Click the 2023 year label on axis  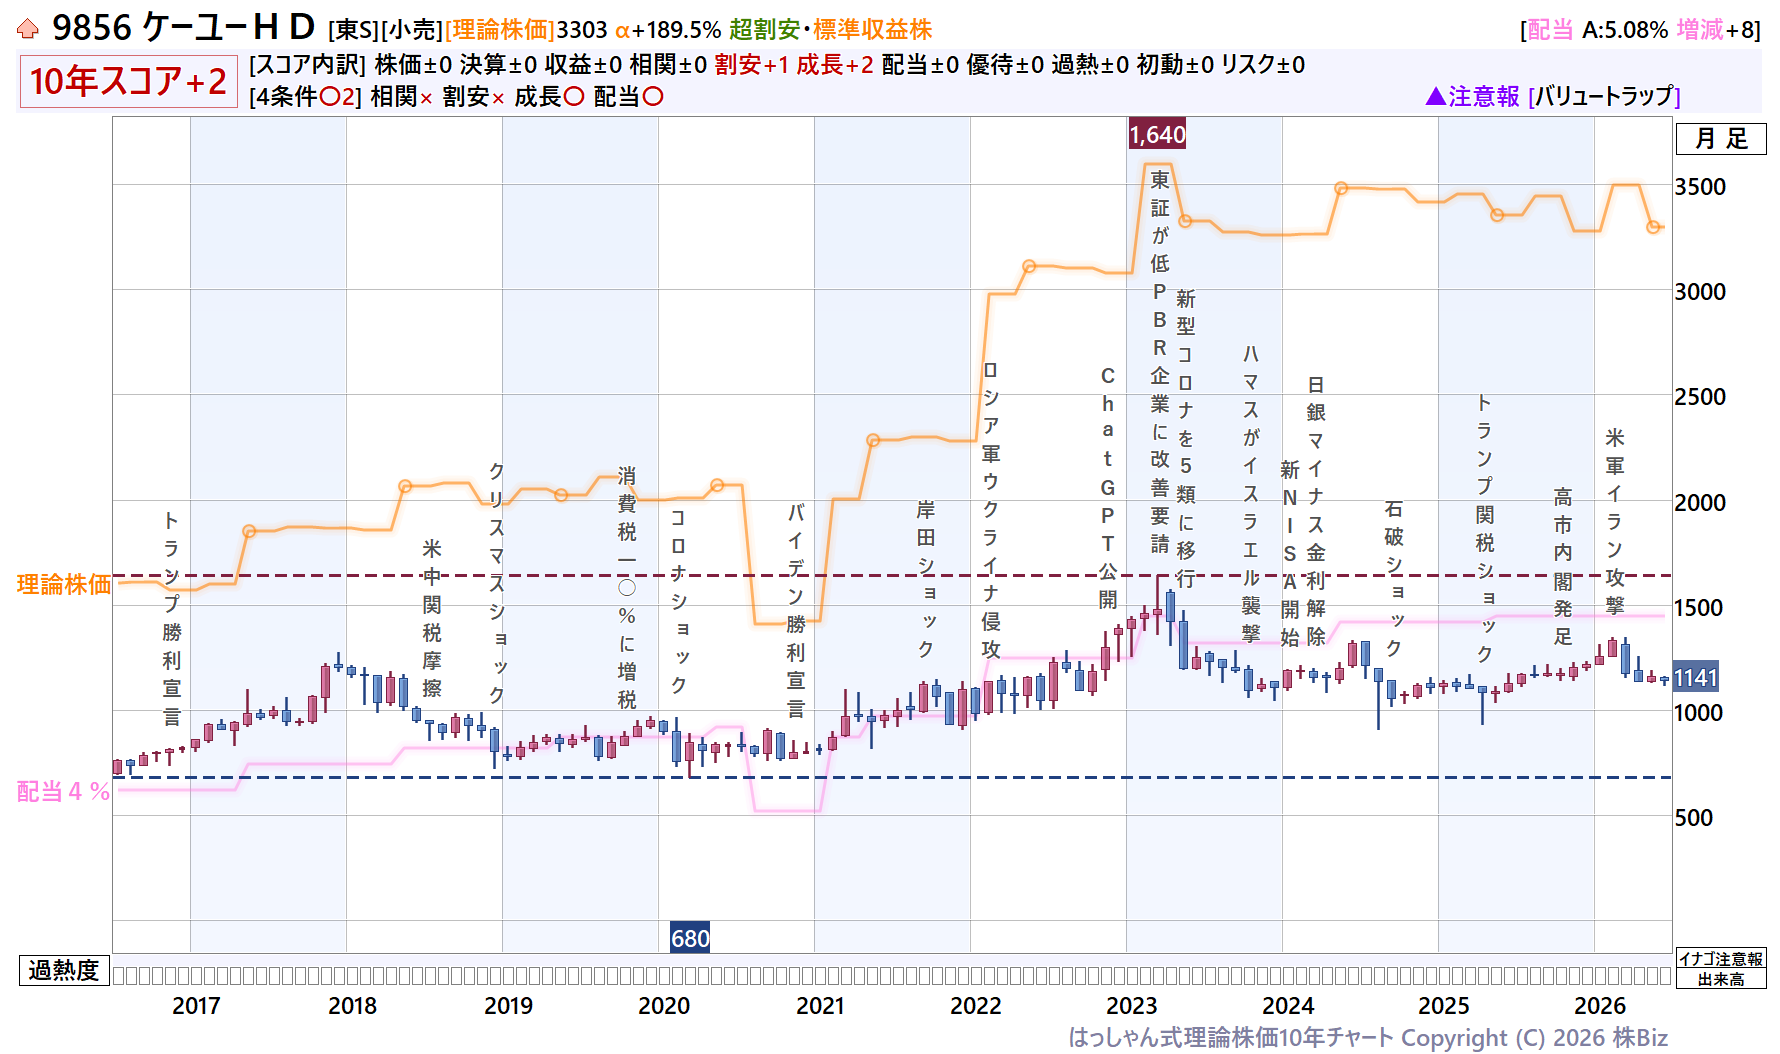(x=1132, y=1006)
